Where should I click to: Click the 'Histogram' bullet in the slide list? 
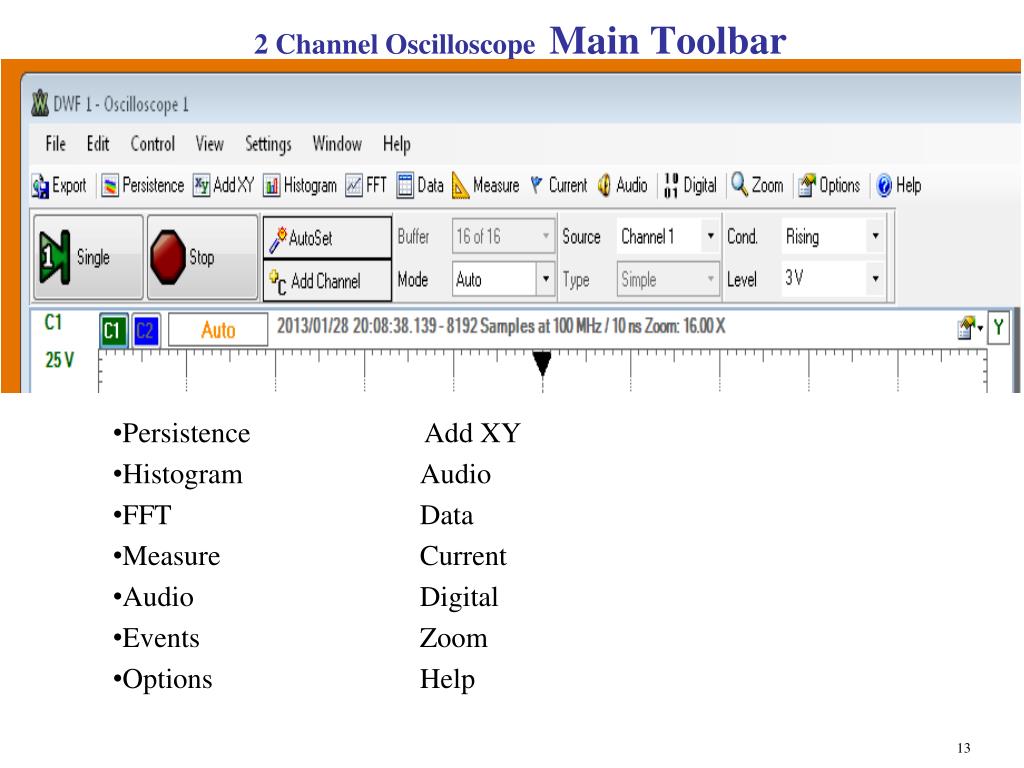178,475
